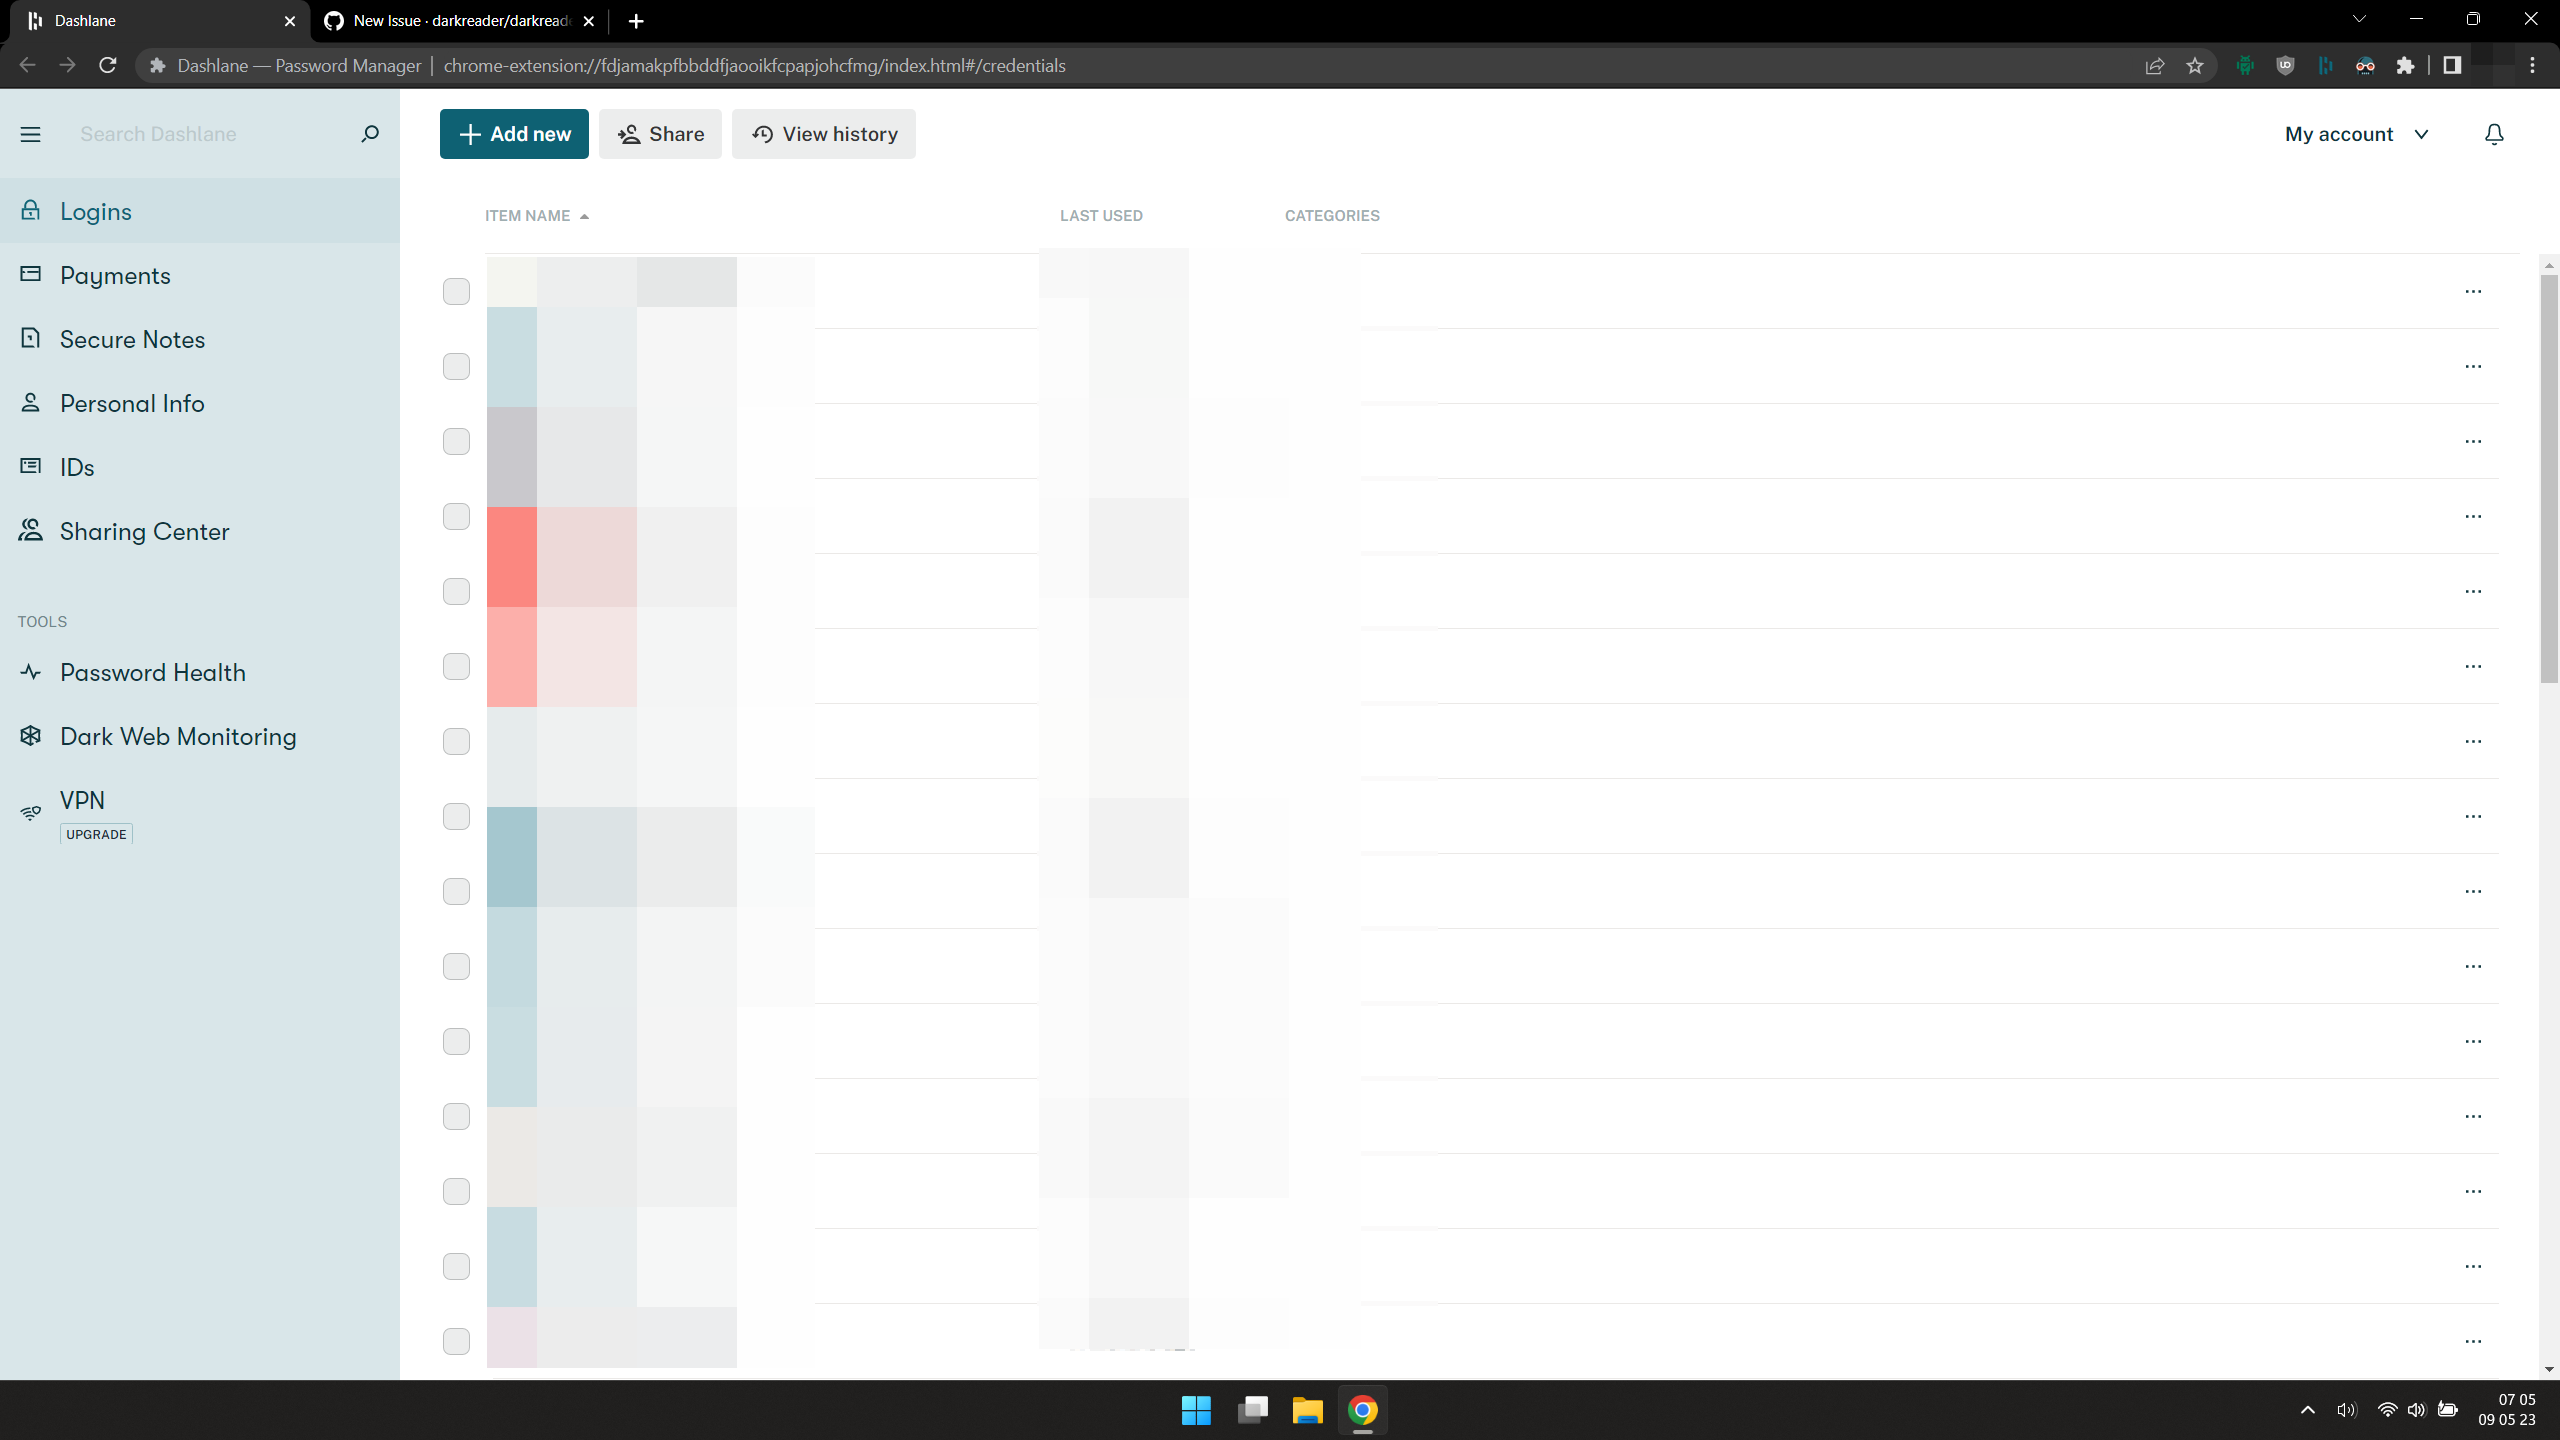Open the My account dropdown
This screenshot has width=2560, height=1440.
click(x=2355, y=133)
